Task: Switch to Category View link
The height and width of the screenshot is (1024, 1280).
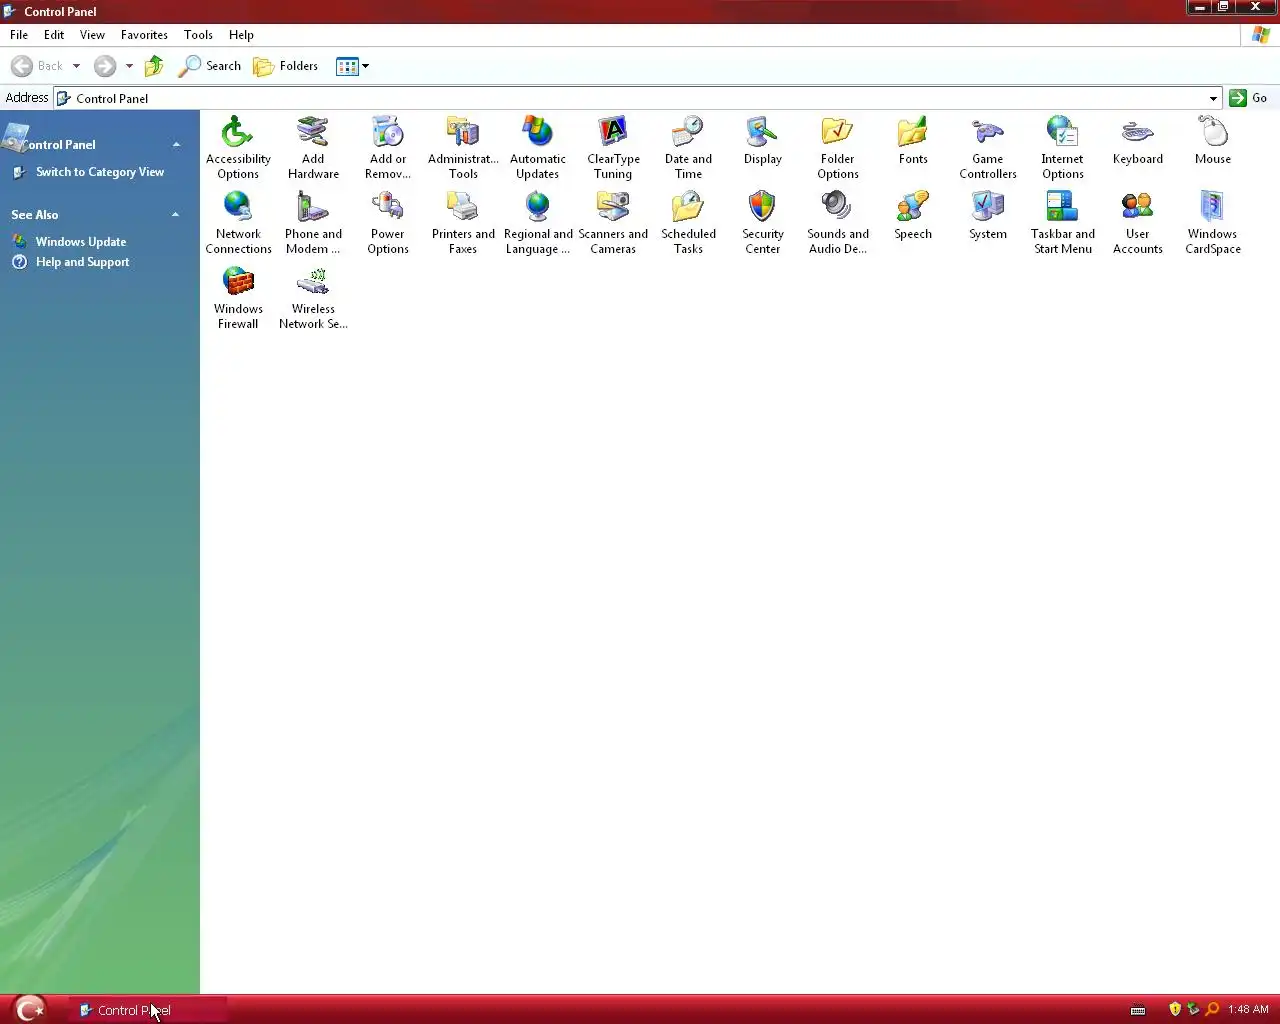Action: pos(100,172)
